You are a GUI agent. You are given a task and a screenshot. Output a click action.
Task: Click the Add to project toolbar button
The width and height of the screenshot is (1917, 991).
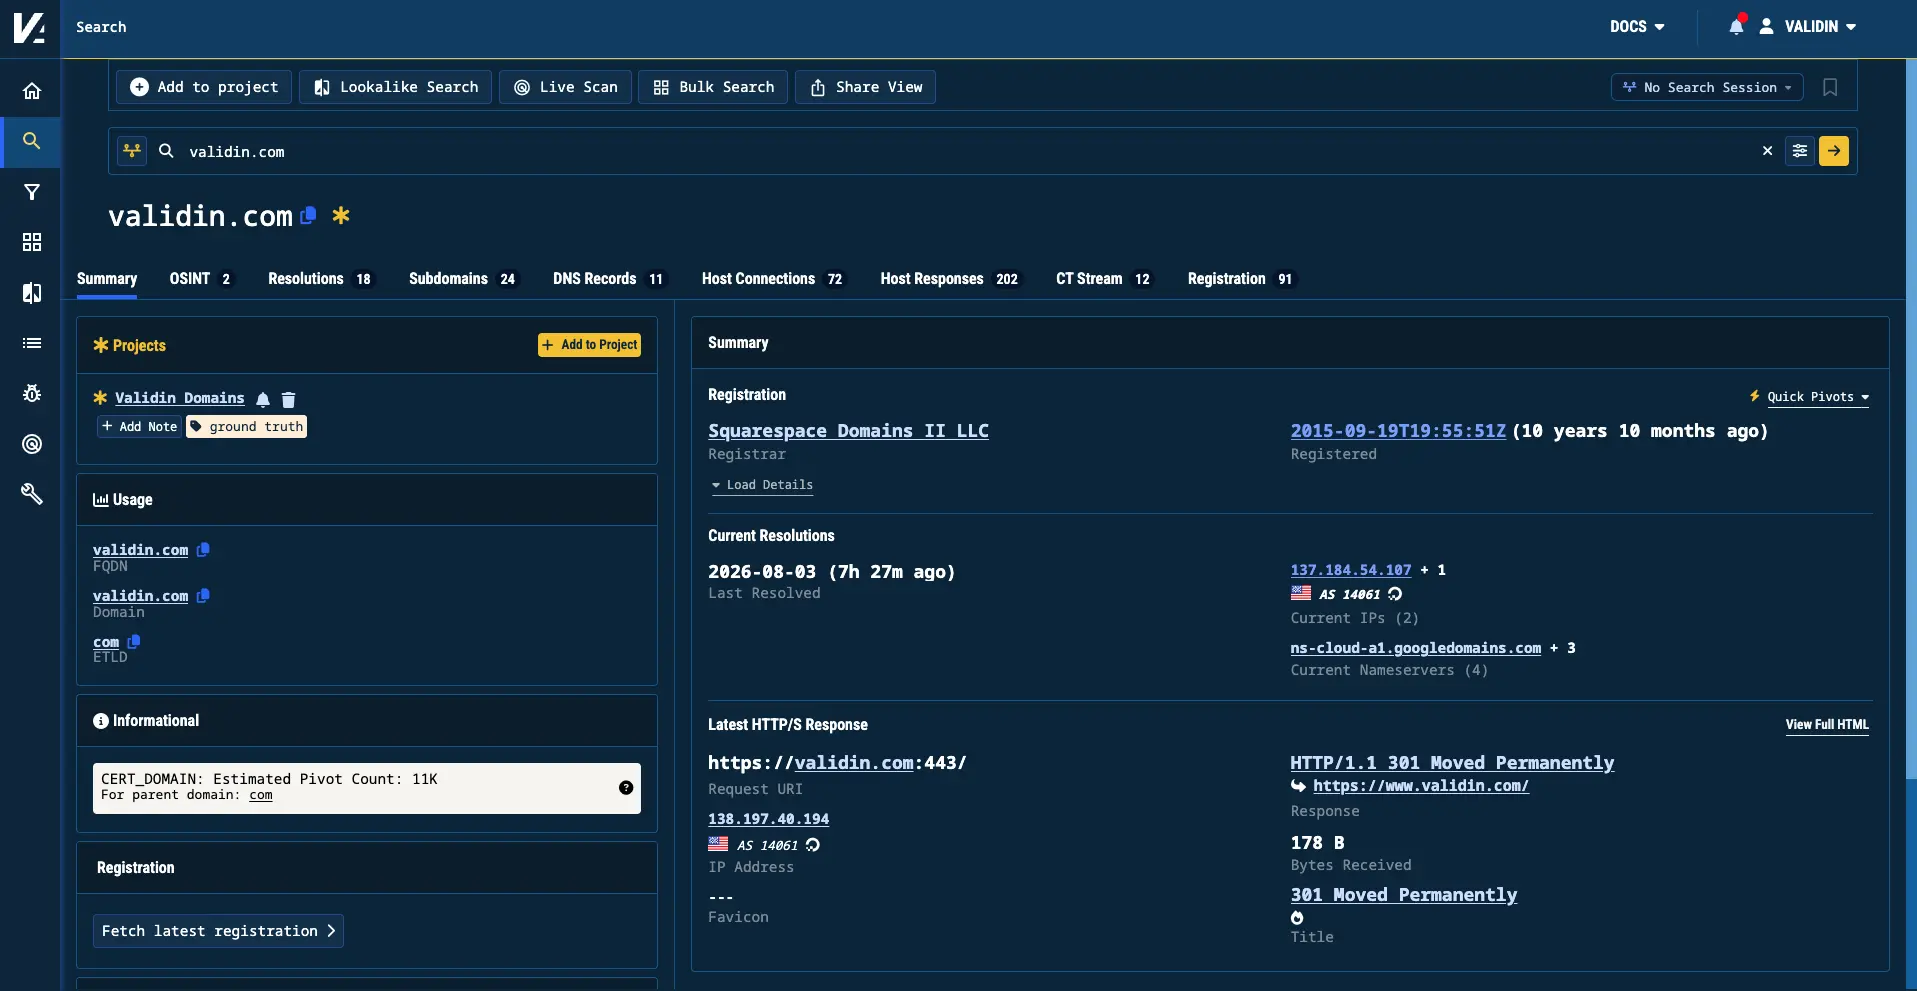204,87
